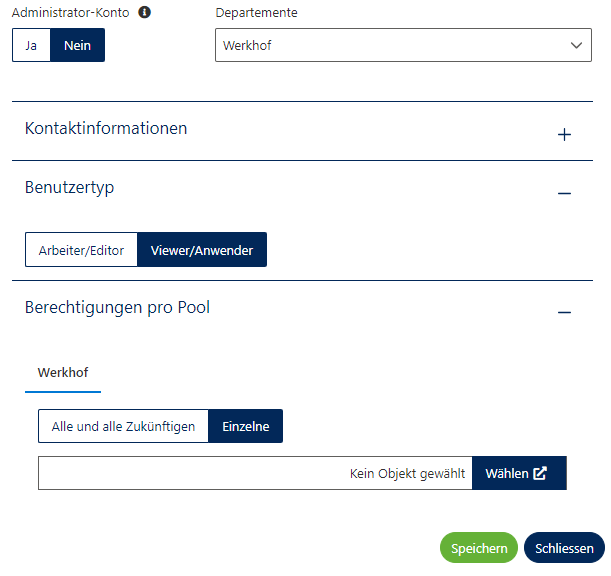Click the chevron arrow of Departemente dropdown
Image resolution: width=611 pixels, height=576 pixels.
[576, 45]
